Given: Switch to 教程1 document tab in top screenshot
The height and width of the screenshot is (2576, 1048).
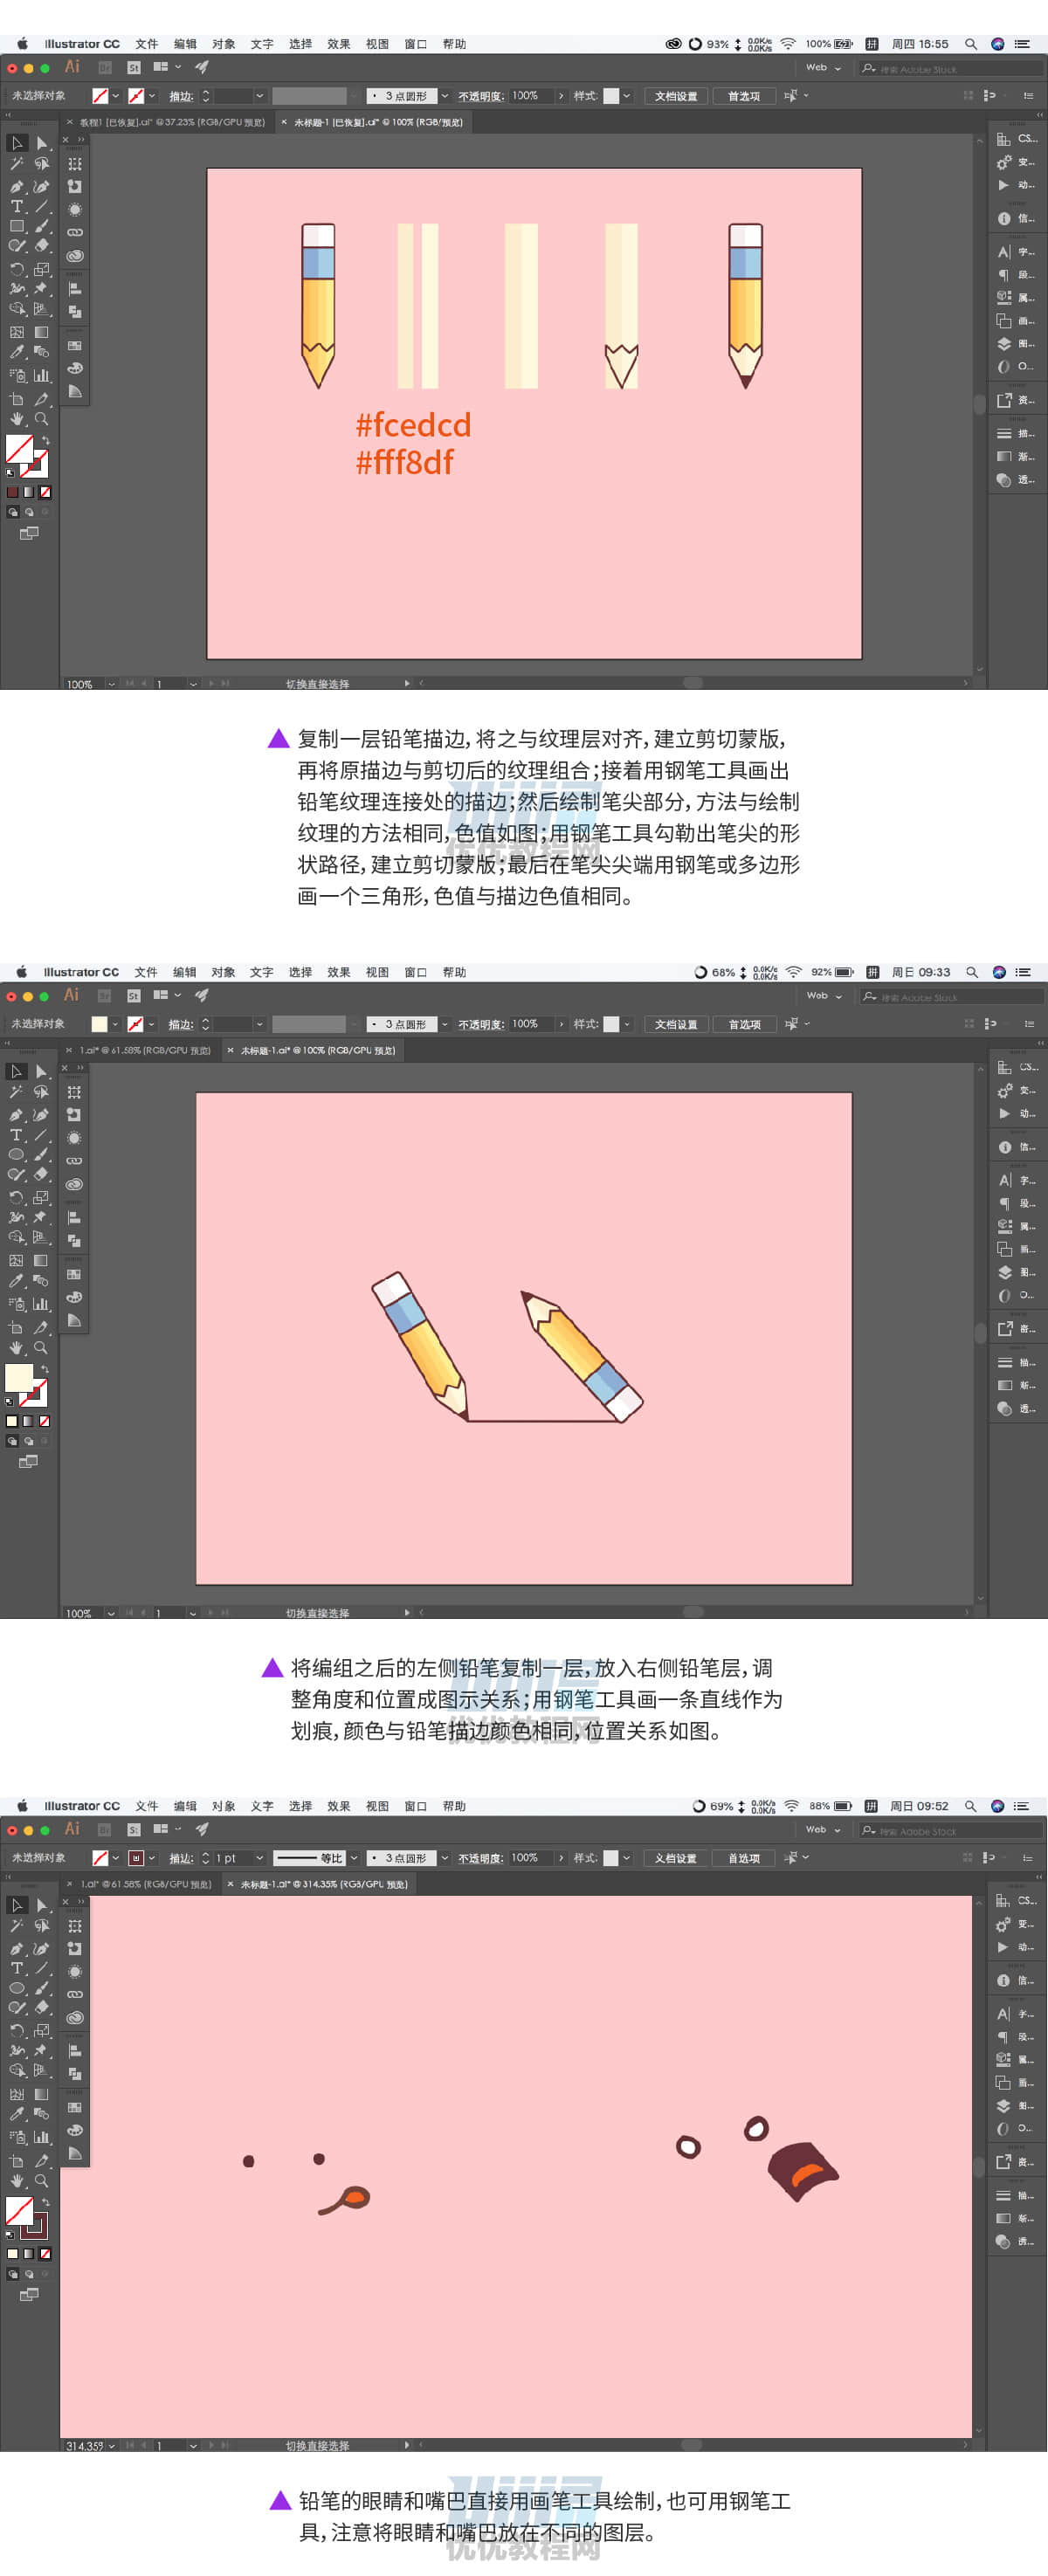Looking at the screenshot, I should click(x=172, y=122).
